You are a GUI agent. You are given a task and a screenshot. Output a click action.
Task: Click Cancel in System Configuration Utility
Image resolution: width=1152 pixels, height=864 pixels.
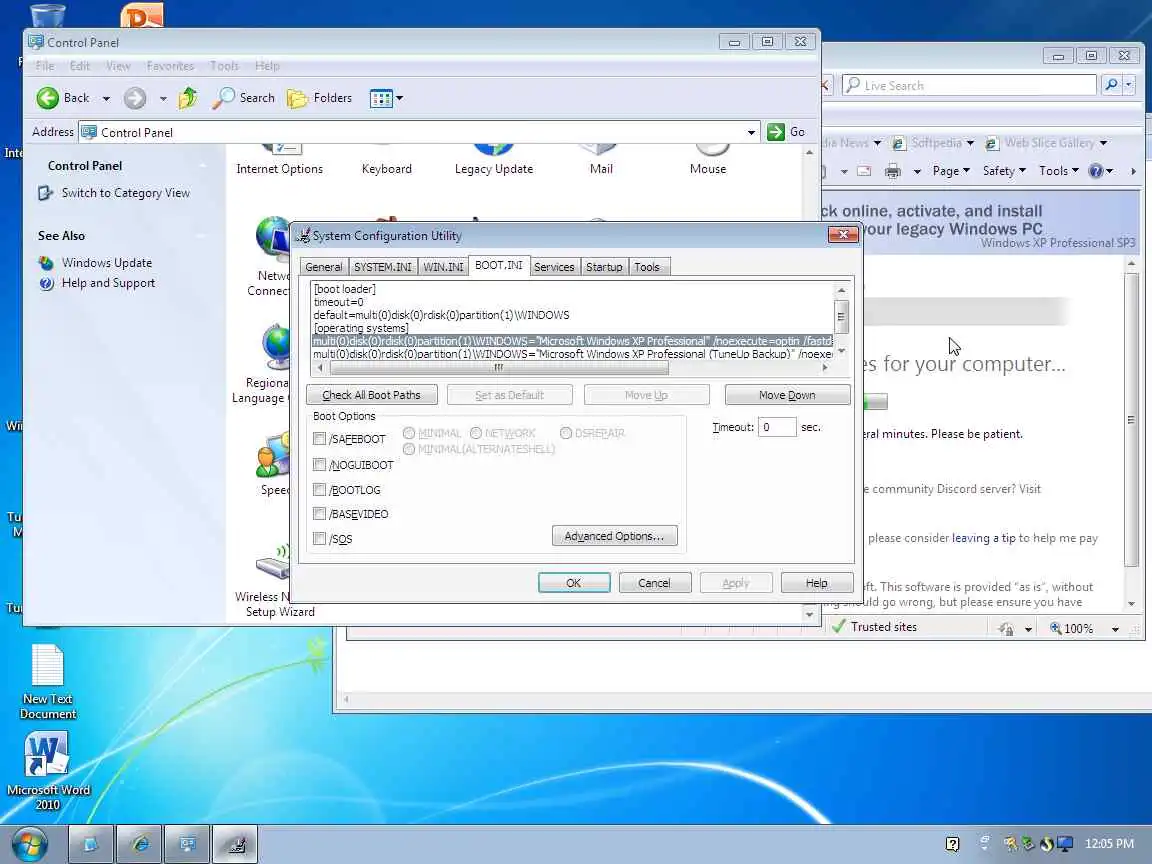coord(655,583)
